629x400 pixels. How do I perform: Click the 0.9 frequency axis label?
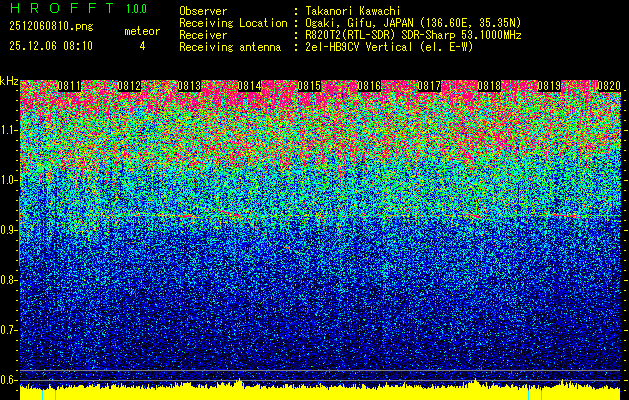(x=9, y=230)
